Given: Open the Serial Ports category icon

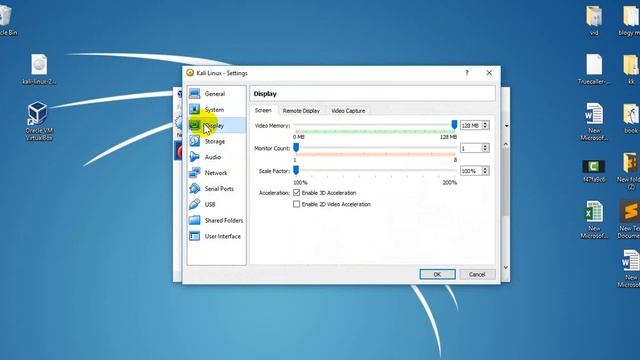Looking at the screenshot, I should [194, 189].
